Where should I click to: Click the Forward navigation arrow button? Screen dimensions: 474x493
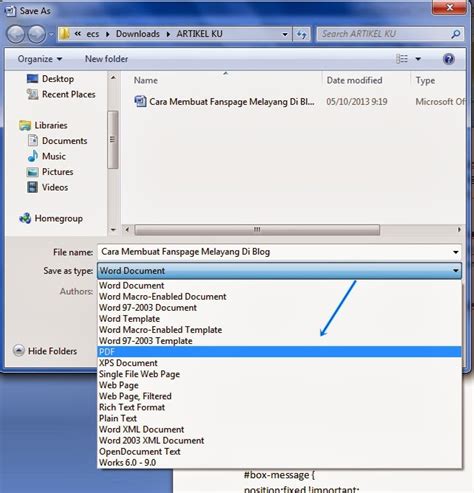coord(36,34)
